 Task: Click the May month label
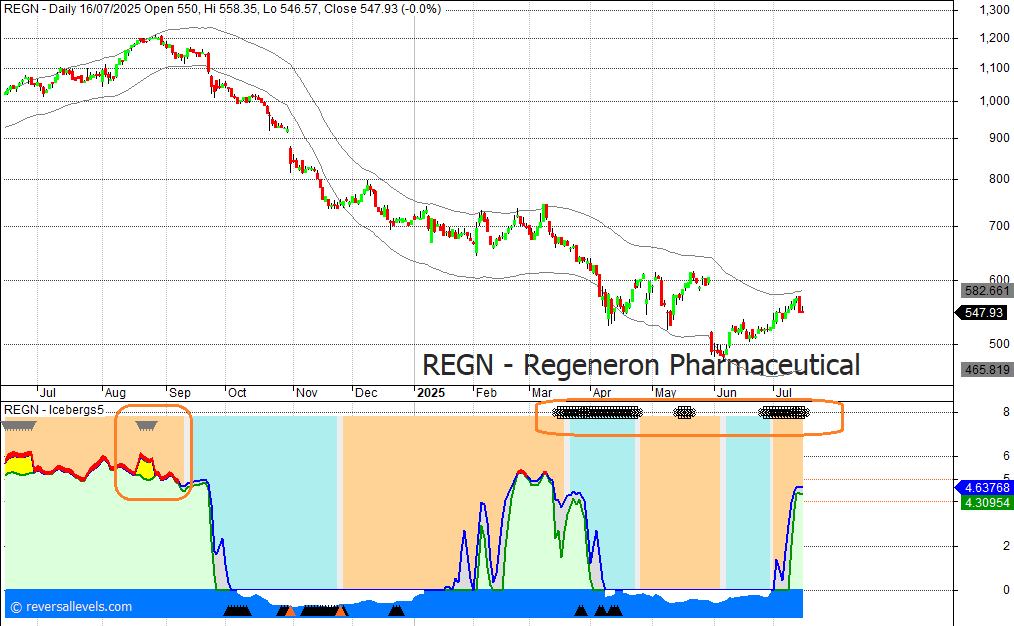(665, 393)
